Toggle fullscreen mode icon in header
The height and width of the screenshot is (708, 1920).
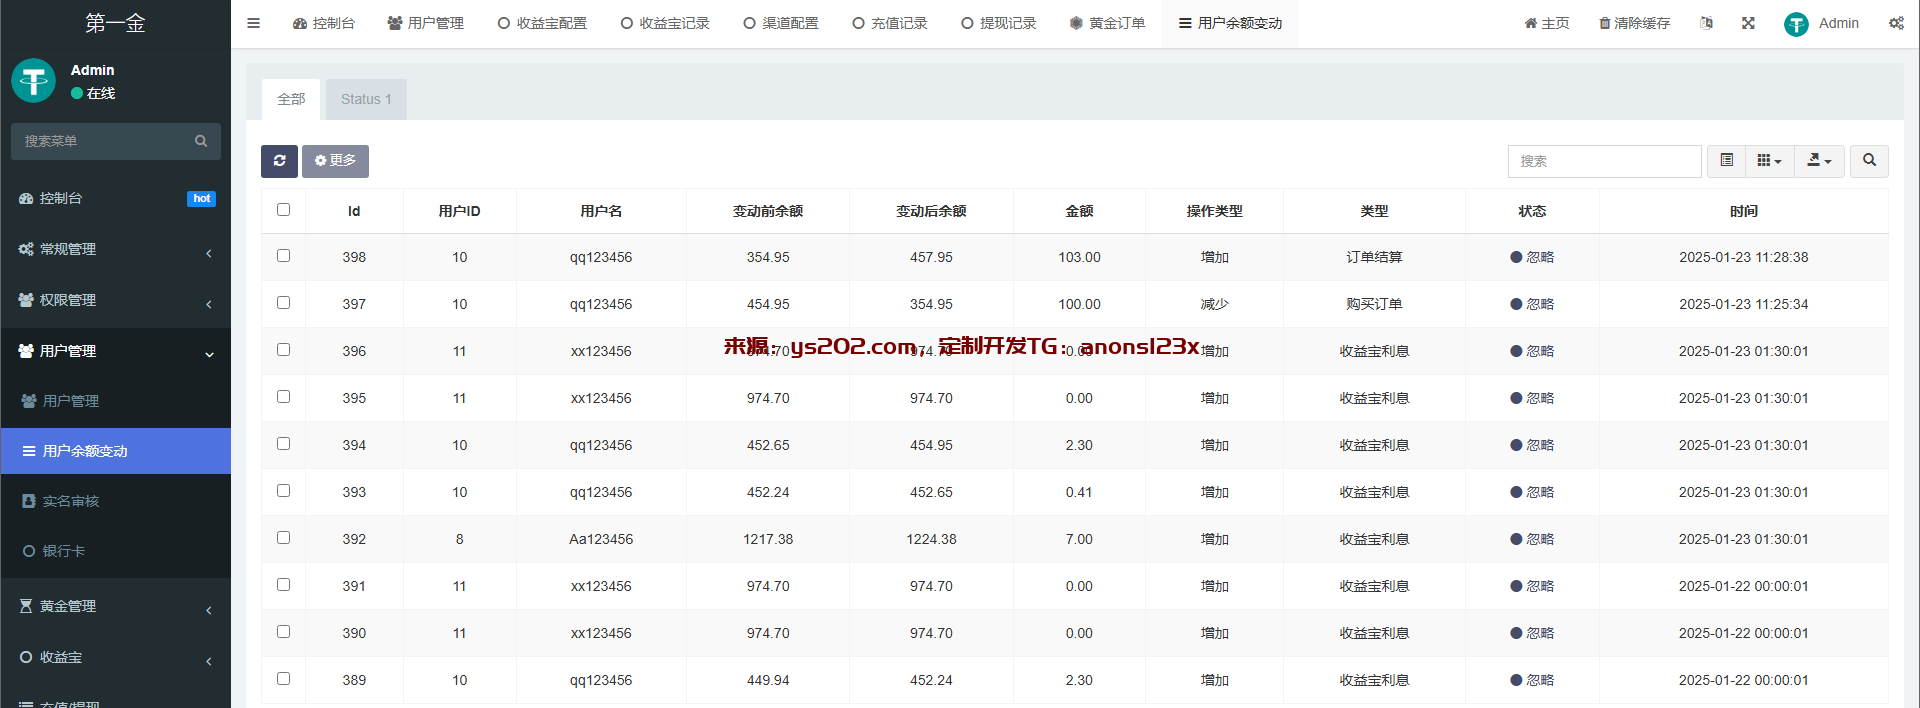1748,23
